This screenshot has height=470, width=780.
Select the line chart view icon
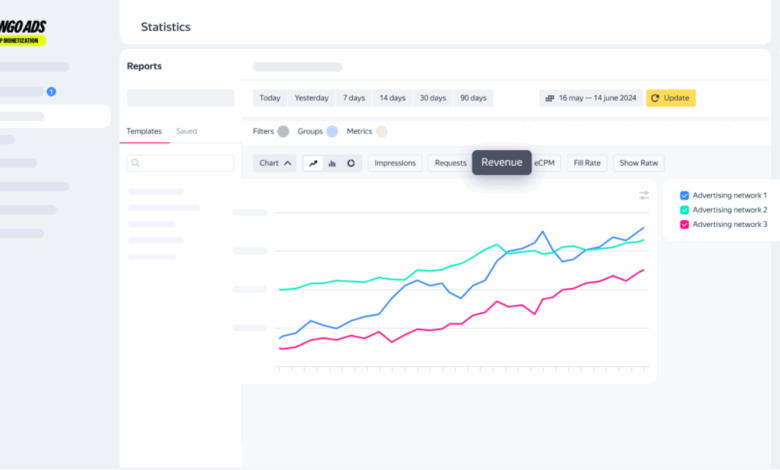pyautogui.click(x=313, y=163)
